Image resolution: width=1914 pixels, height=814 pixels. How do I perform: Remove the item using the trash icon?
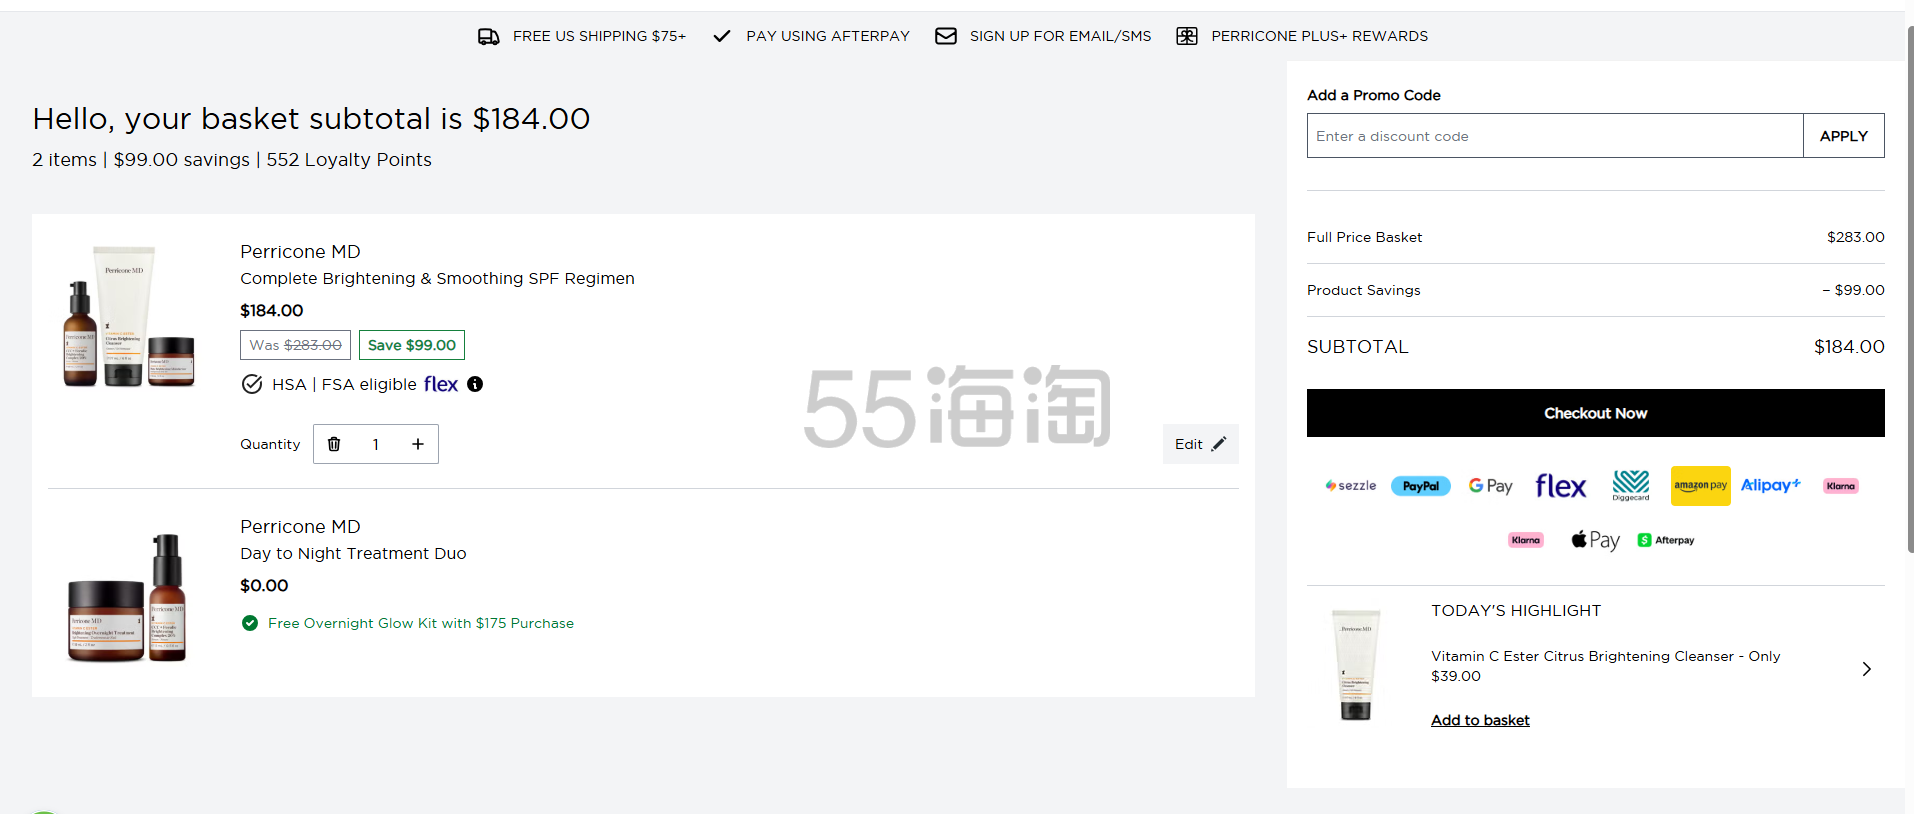coord(334,444)
